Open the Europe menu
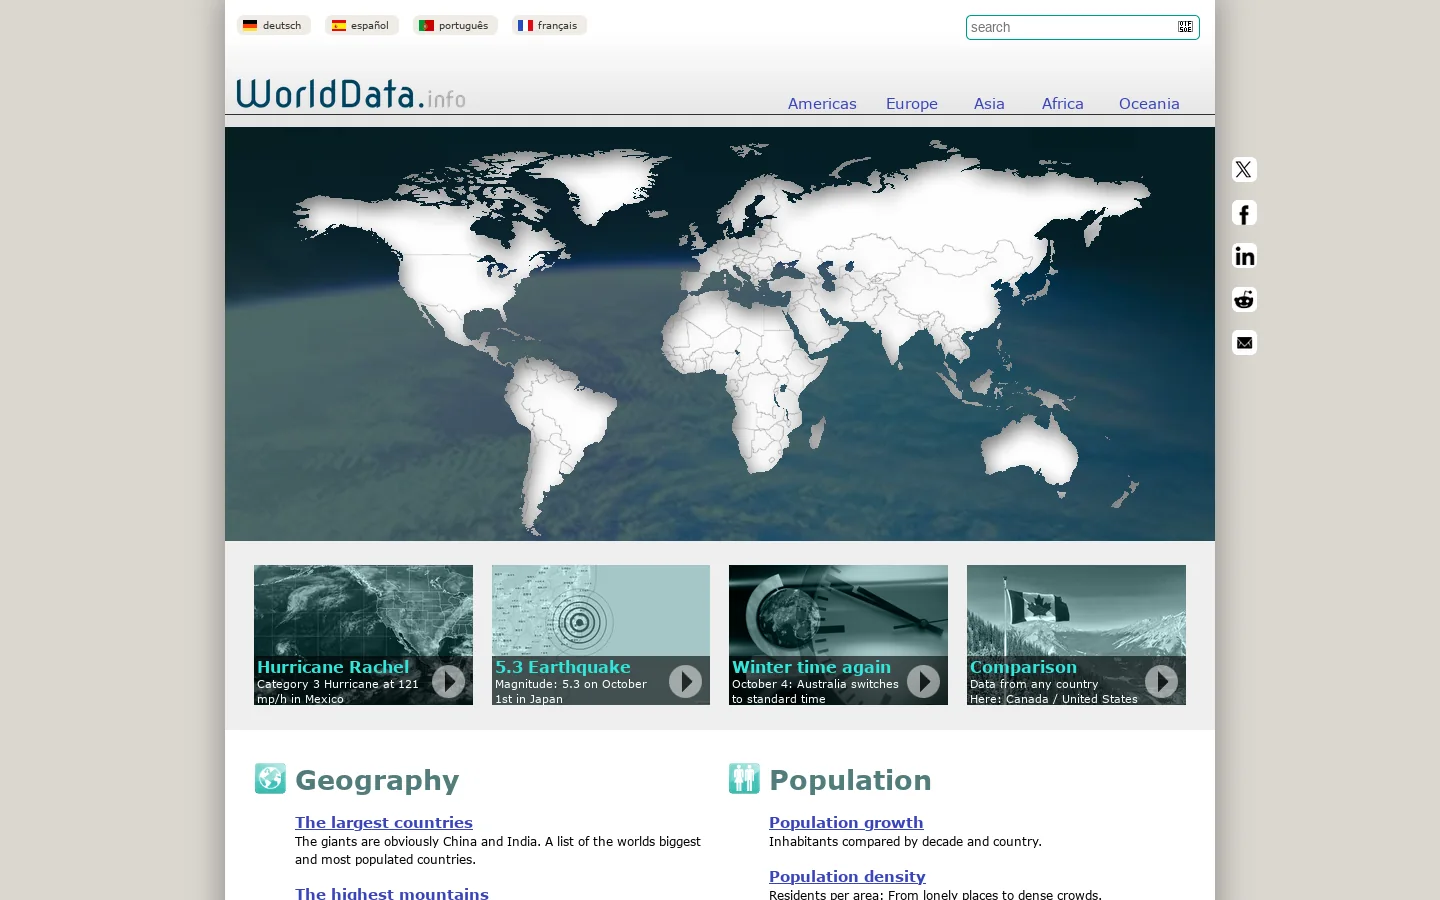The width and height of the screenshot is (1440, 900). [912, 104]
